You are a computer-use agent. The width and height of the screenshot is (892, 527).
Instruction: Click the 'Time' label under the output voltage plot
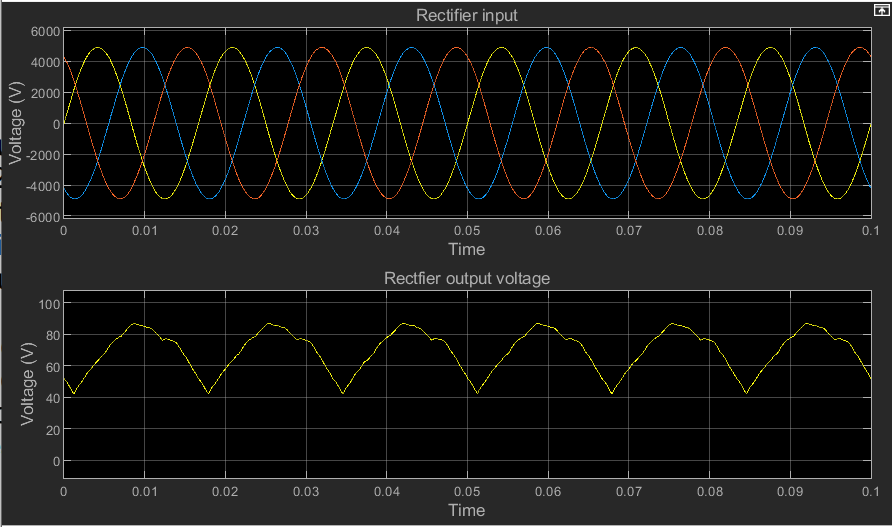coord(466,510)
